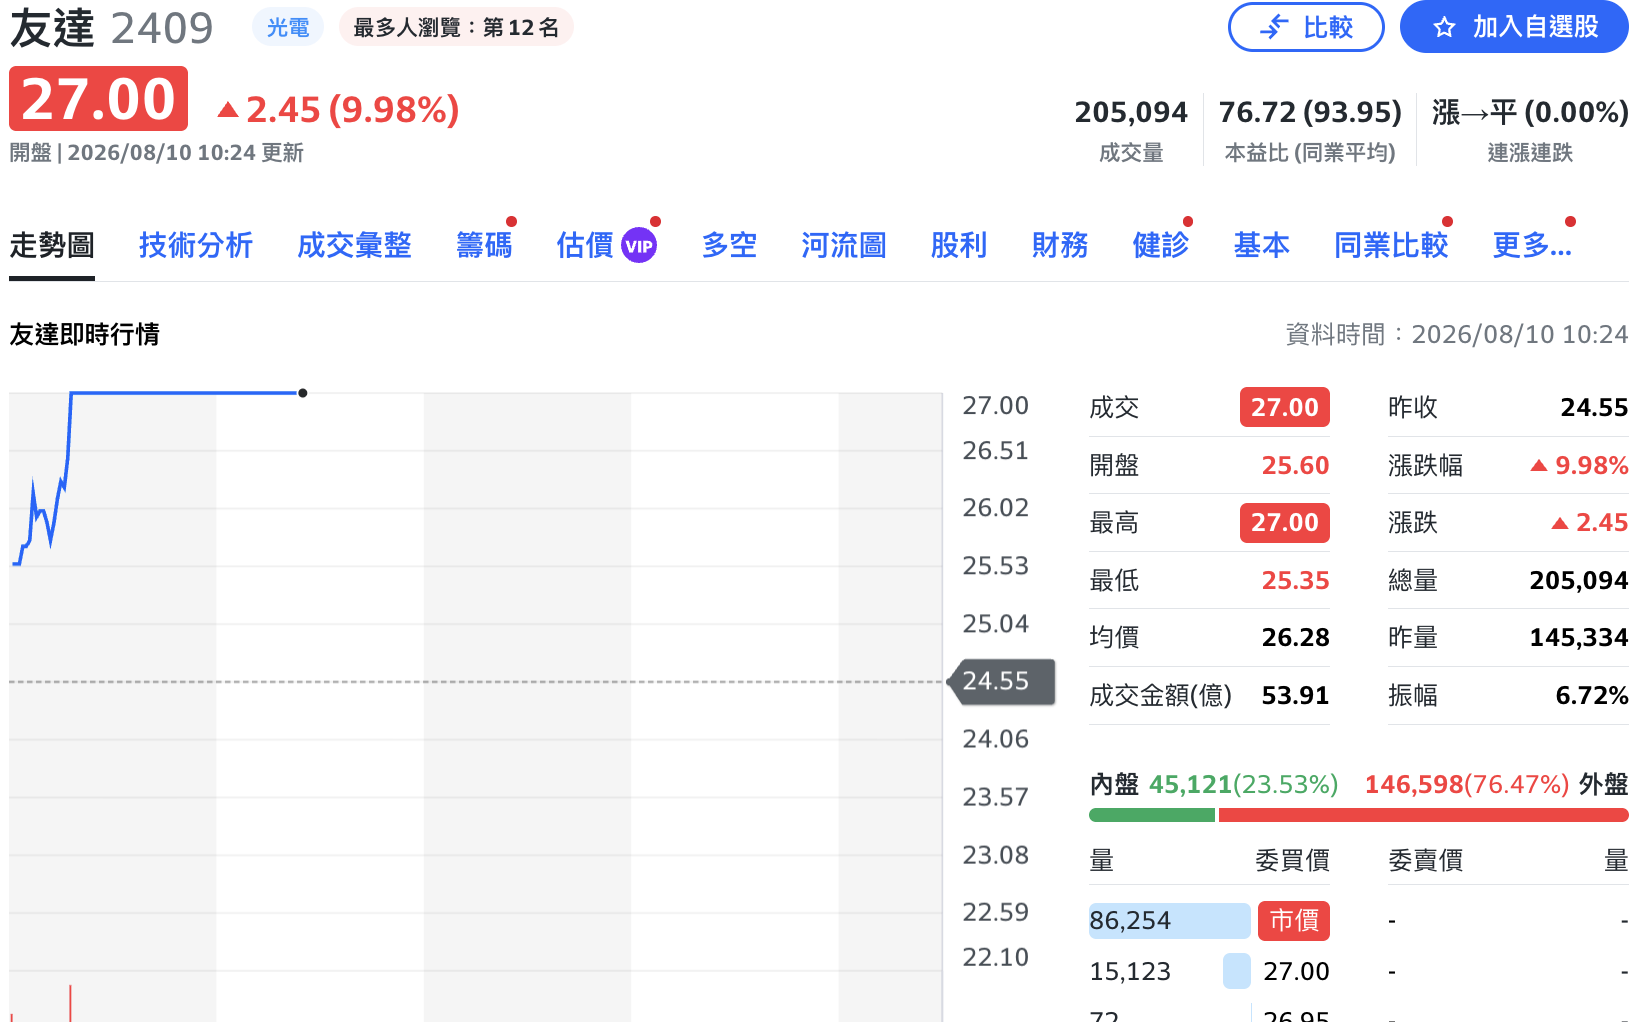Click the 最低 value 25.35
This screenshot has height=1022, width=1640.
tap(1295, 580)
